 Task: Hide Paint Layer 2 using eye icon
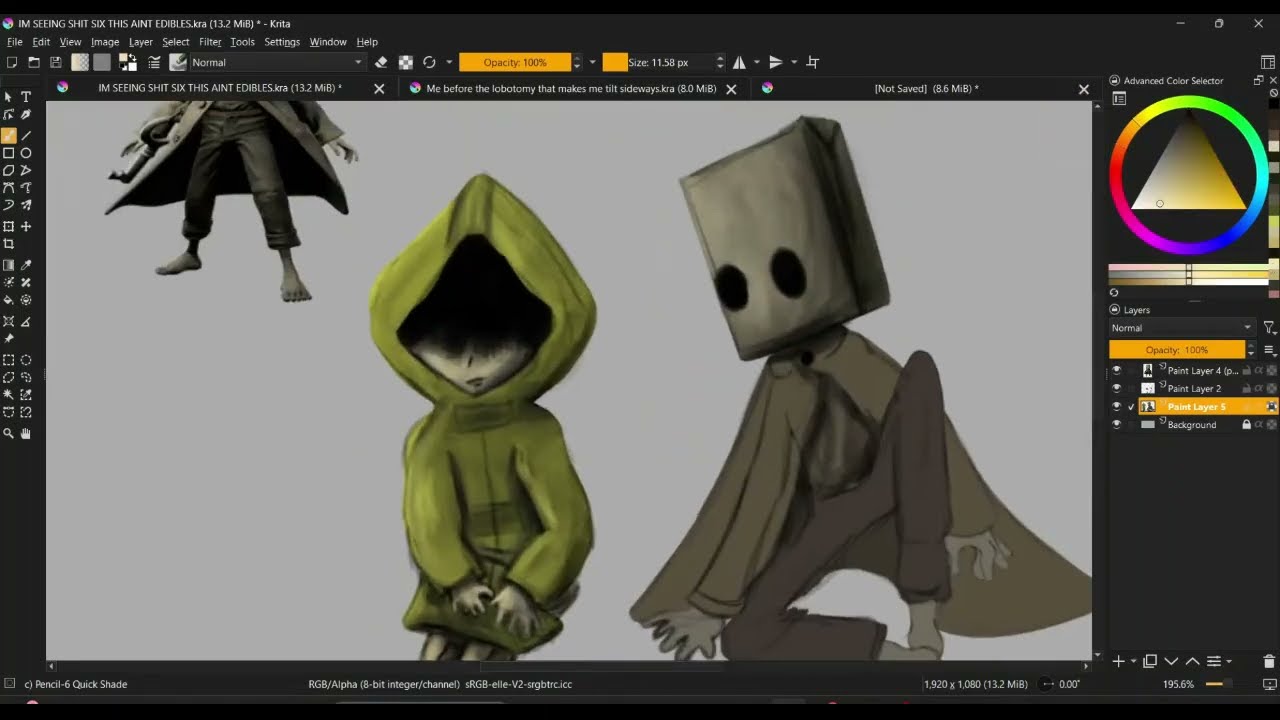pyautogui.click(x=1116, y=388)
